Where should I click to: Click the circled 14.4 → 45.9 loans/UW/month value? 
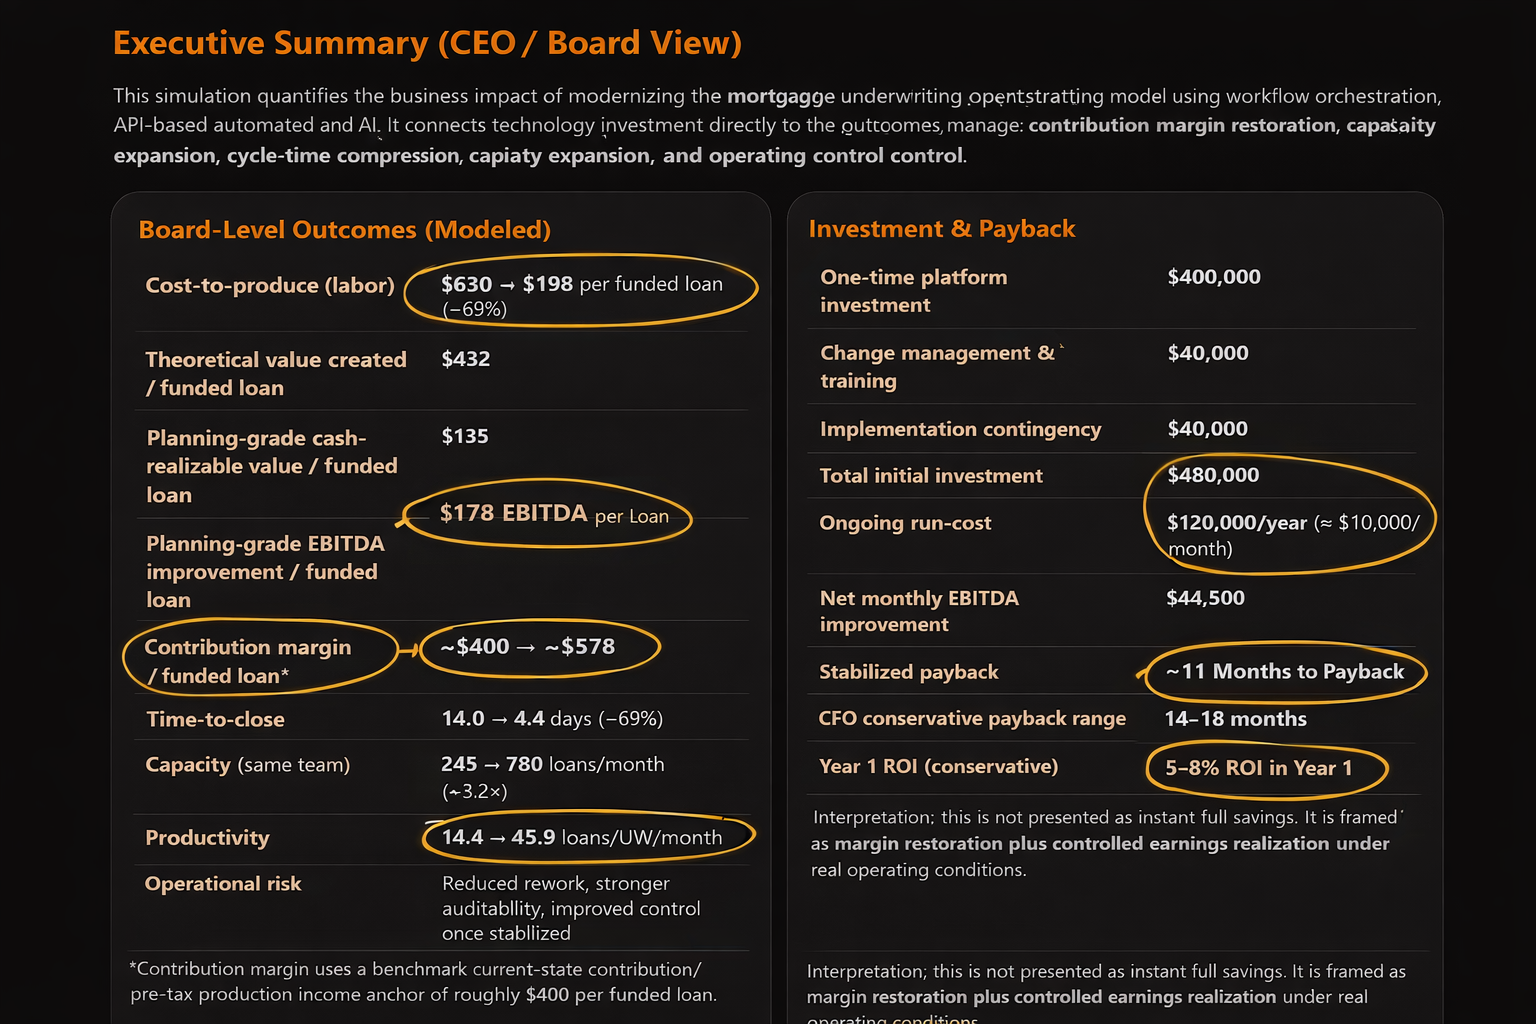click(581, 837)
